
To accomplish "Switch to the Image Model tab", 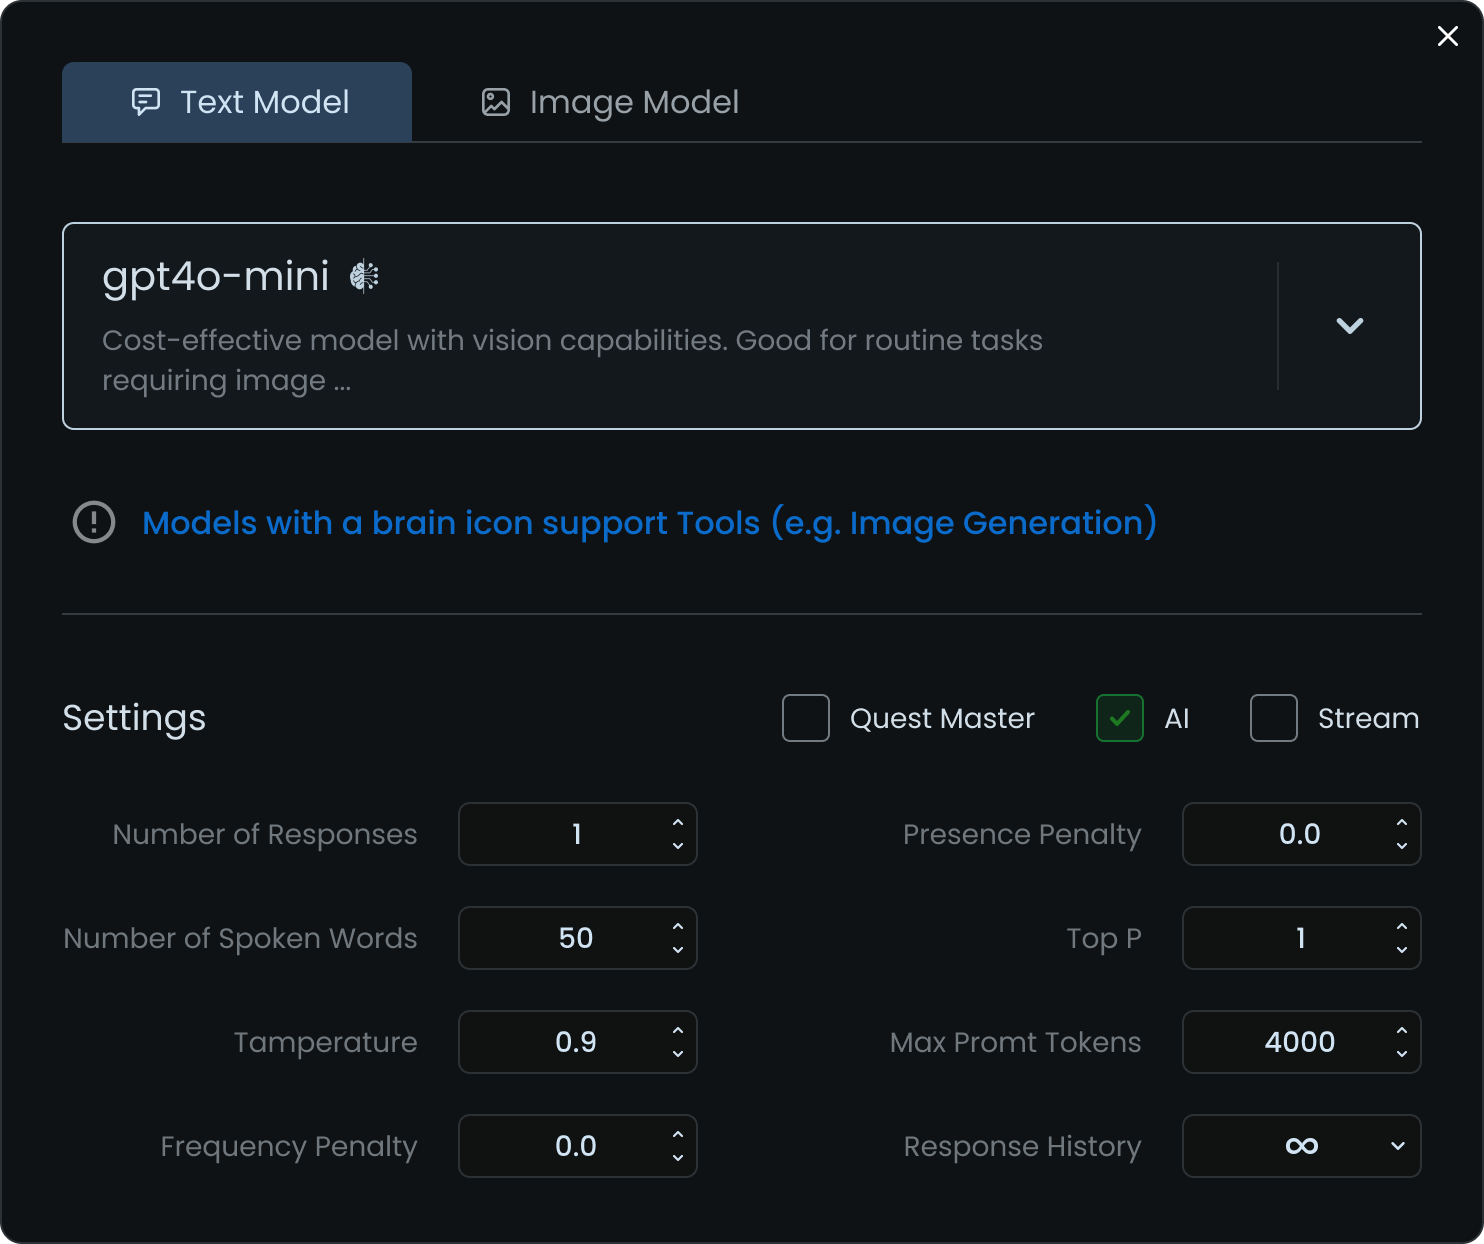I will [610, 102].
